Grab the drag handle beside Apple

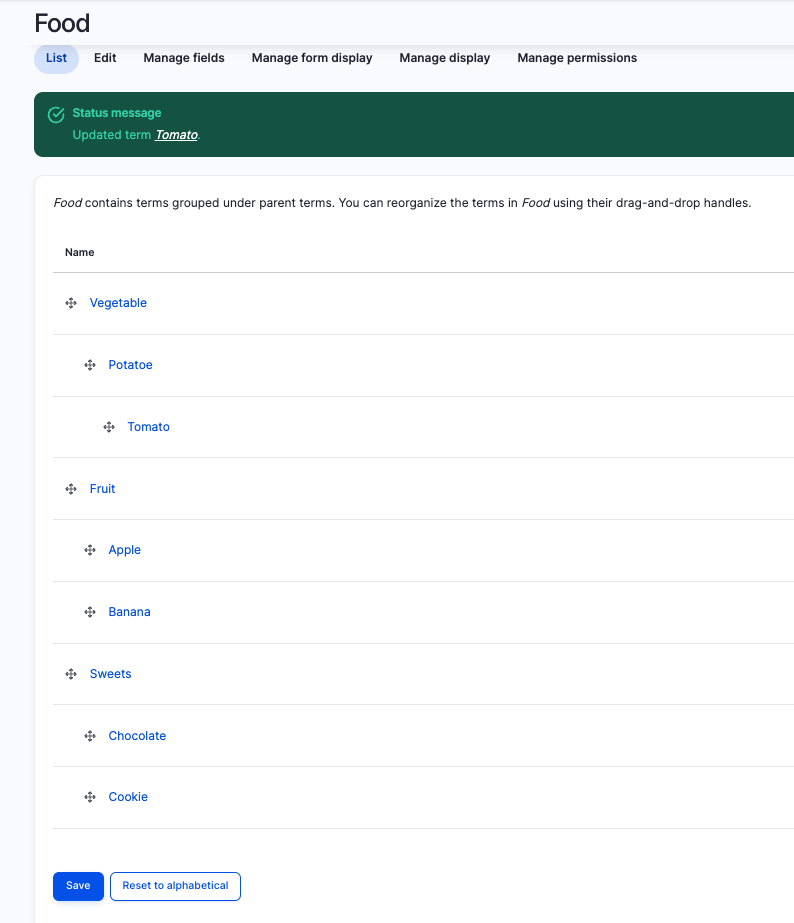[x=90, y=550]
